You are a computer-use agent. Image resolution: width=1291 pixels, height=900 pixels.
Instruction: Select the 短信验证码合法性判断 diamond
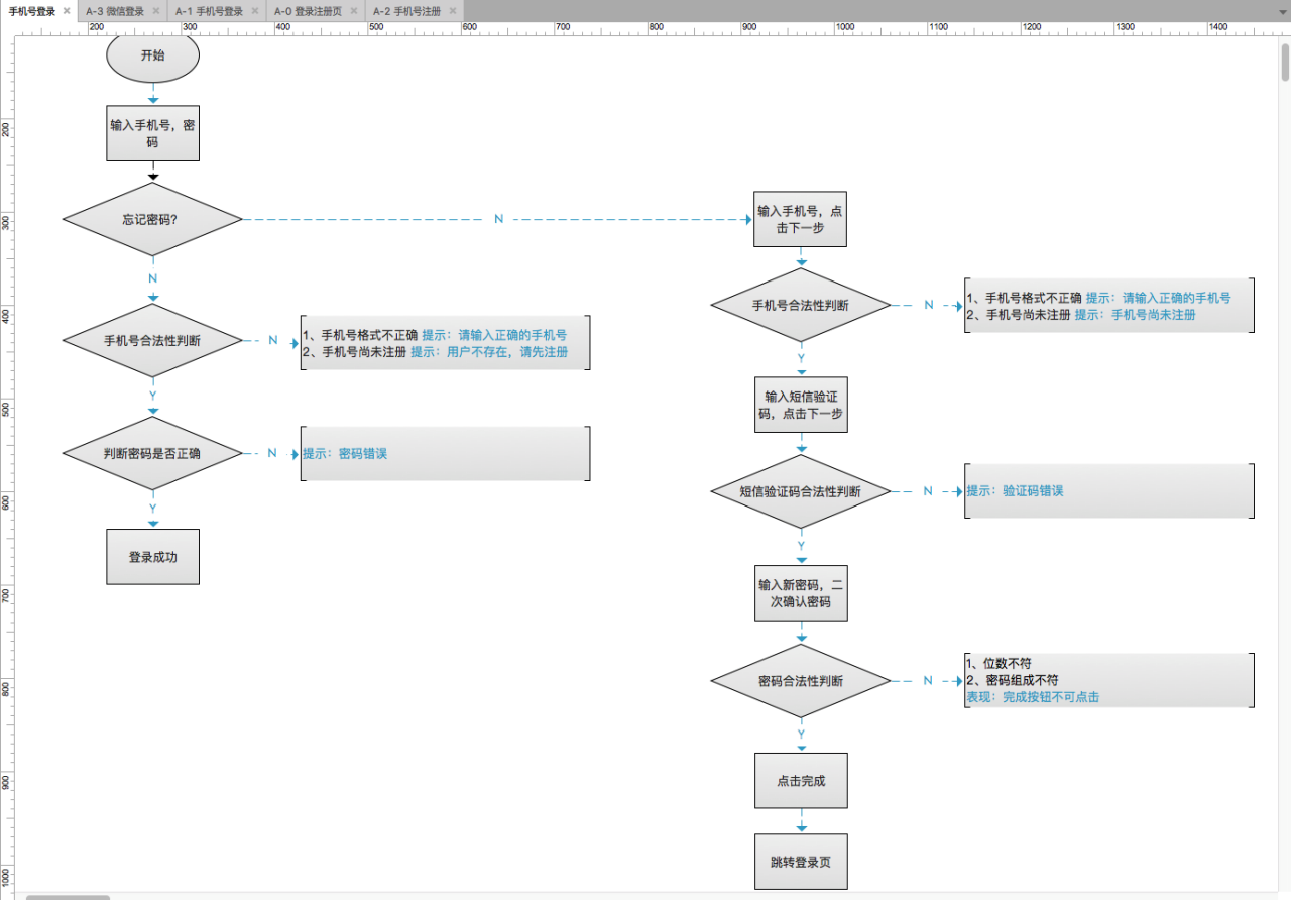(800, 492)
